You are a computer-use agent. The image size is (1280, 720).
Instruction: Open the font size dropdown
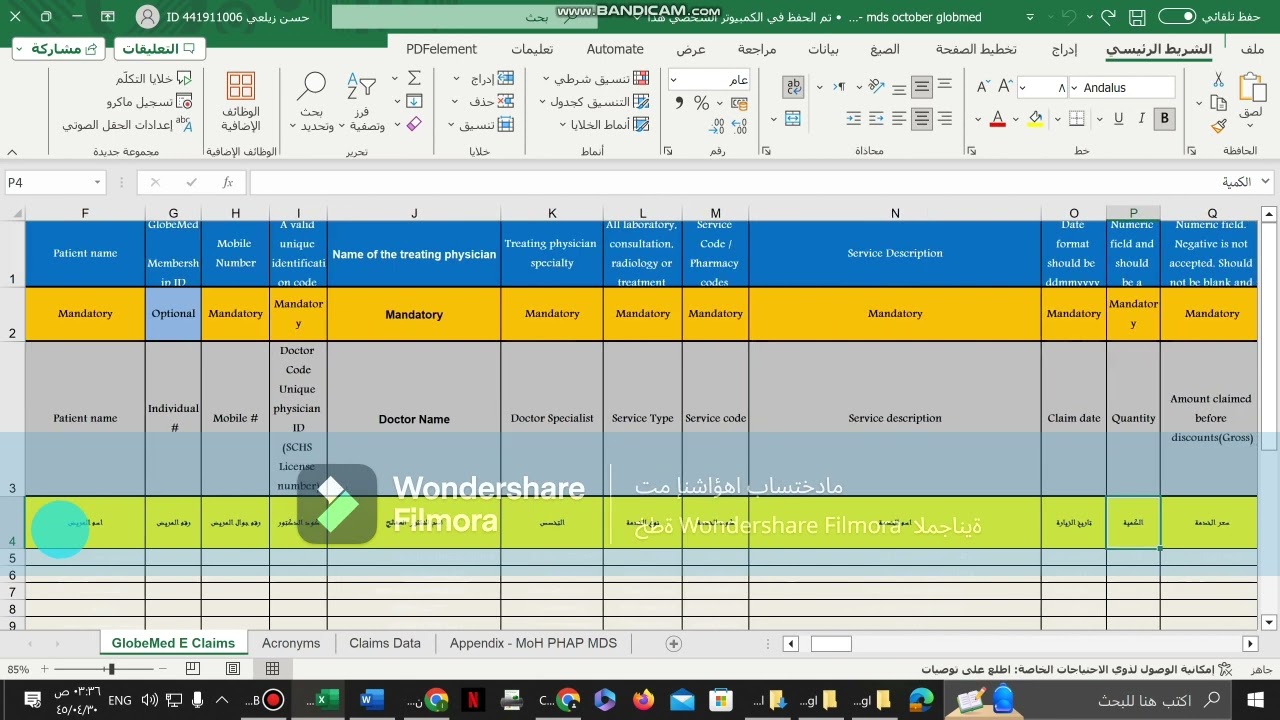click(1023, 88)
